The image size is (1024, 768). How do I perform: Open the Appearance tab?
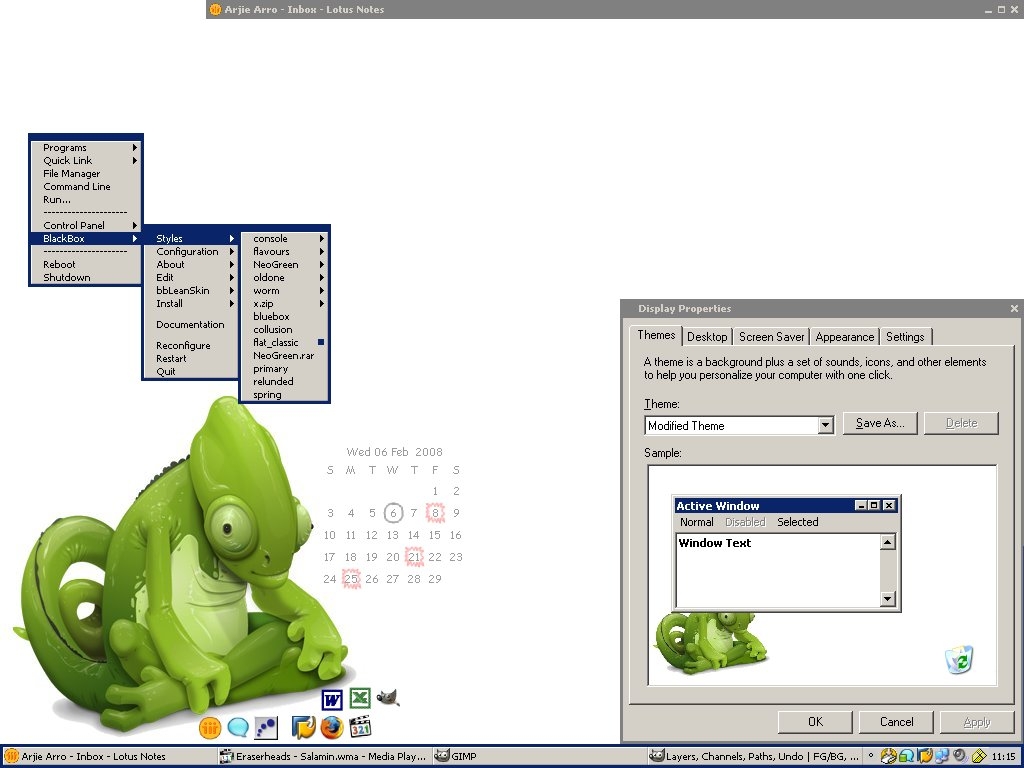[x=844, y=337]
